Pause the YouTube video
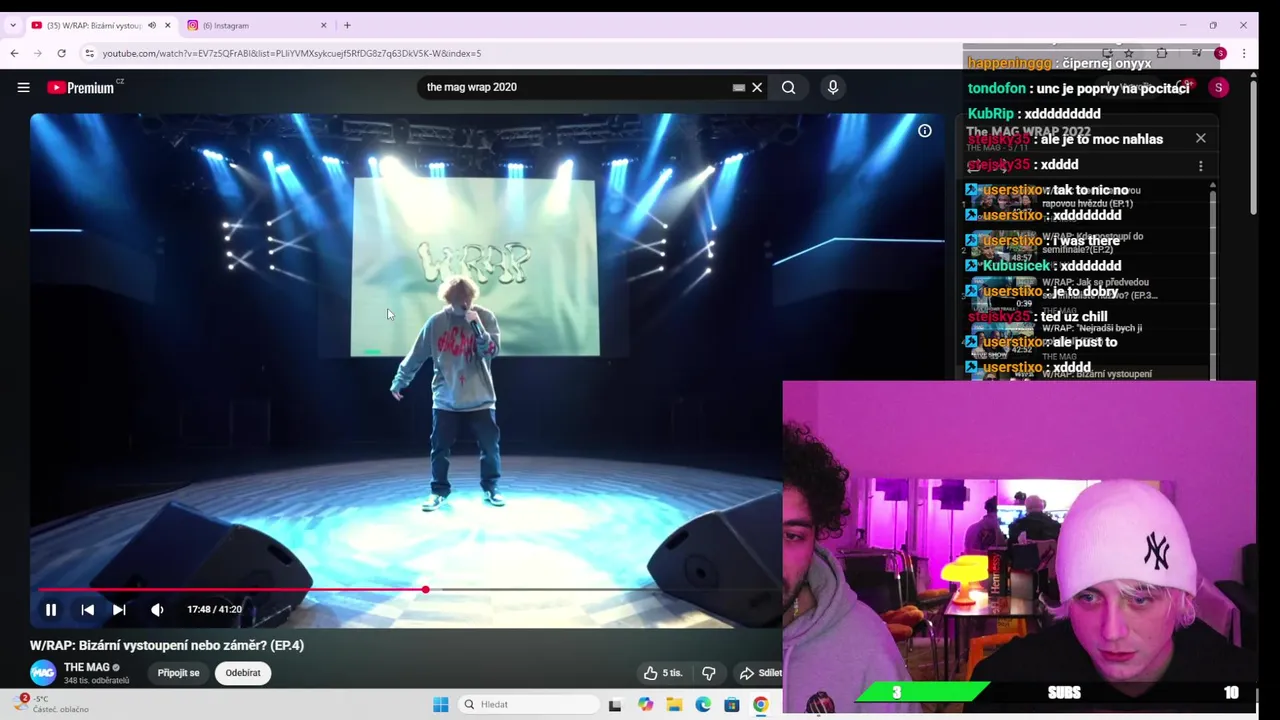Image resolution: width=1280 pixels, height=720 pixels. pos(51,609)
